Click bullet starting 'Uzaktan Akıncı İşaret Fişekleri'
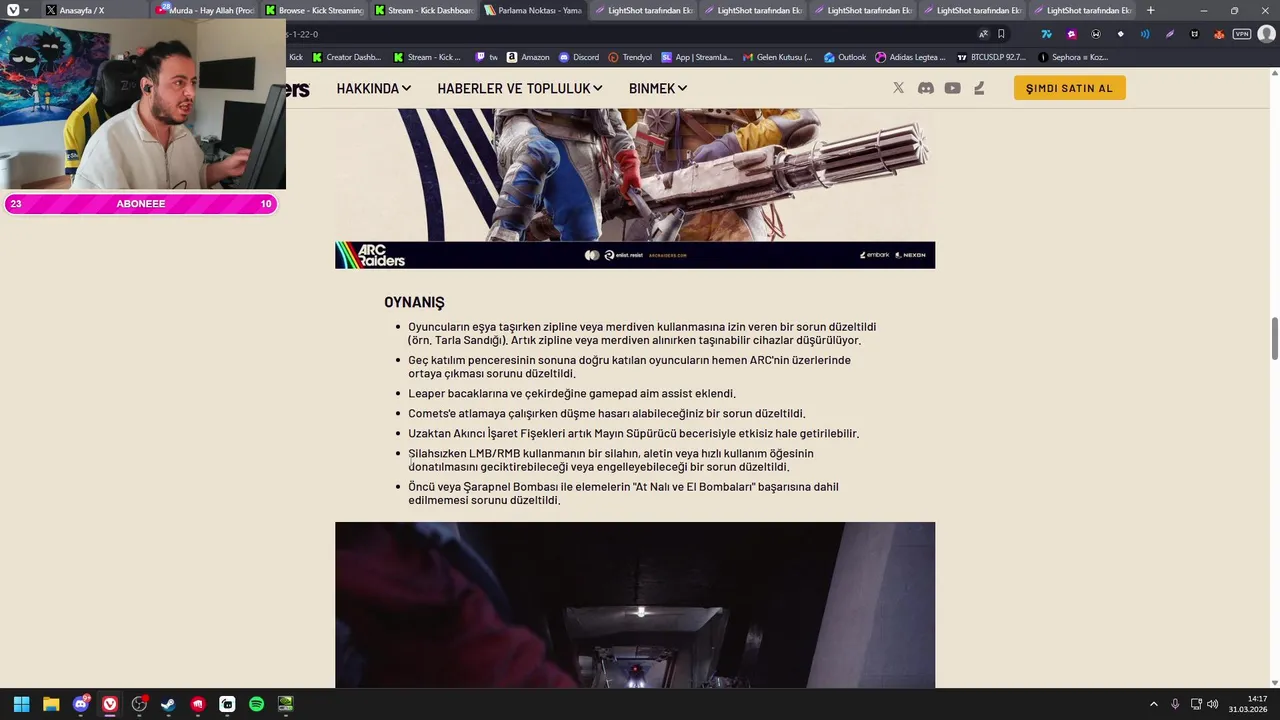The image size is (1280, 720). click(633, 433)
